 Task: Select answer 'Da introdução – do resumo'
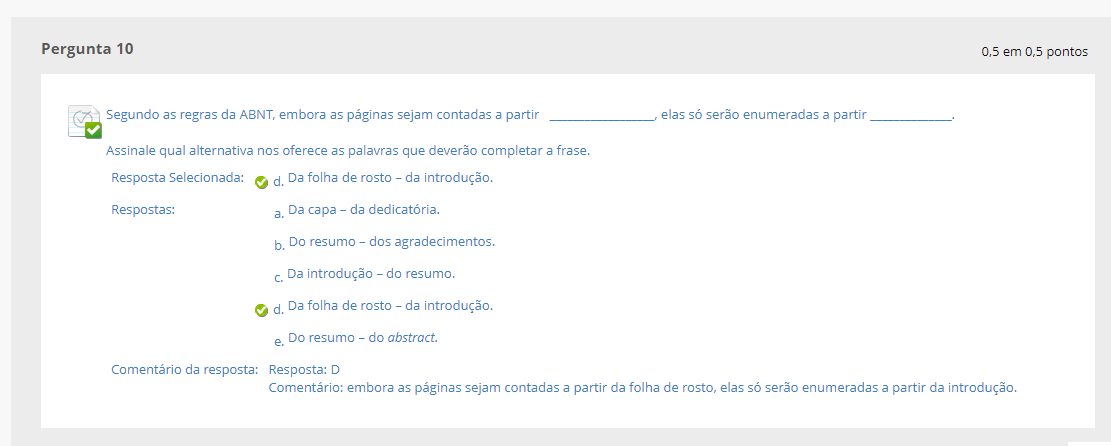[371, 273]
